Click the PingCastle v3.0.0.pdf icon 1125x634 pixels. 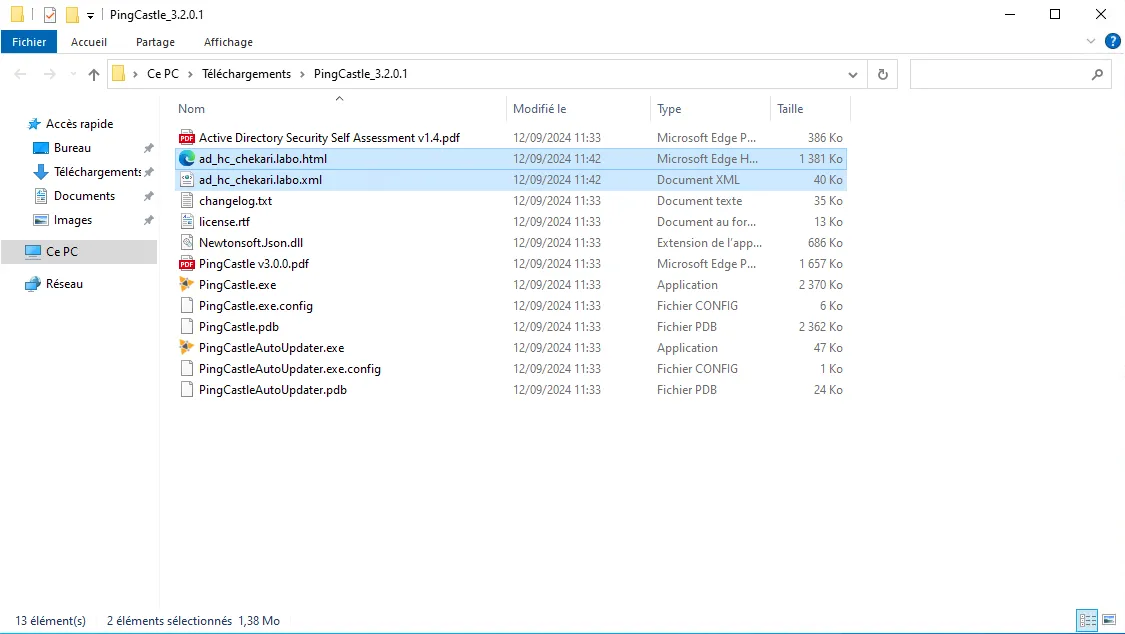pos(186,264)
